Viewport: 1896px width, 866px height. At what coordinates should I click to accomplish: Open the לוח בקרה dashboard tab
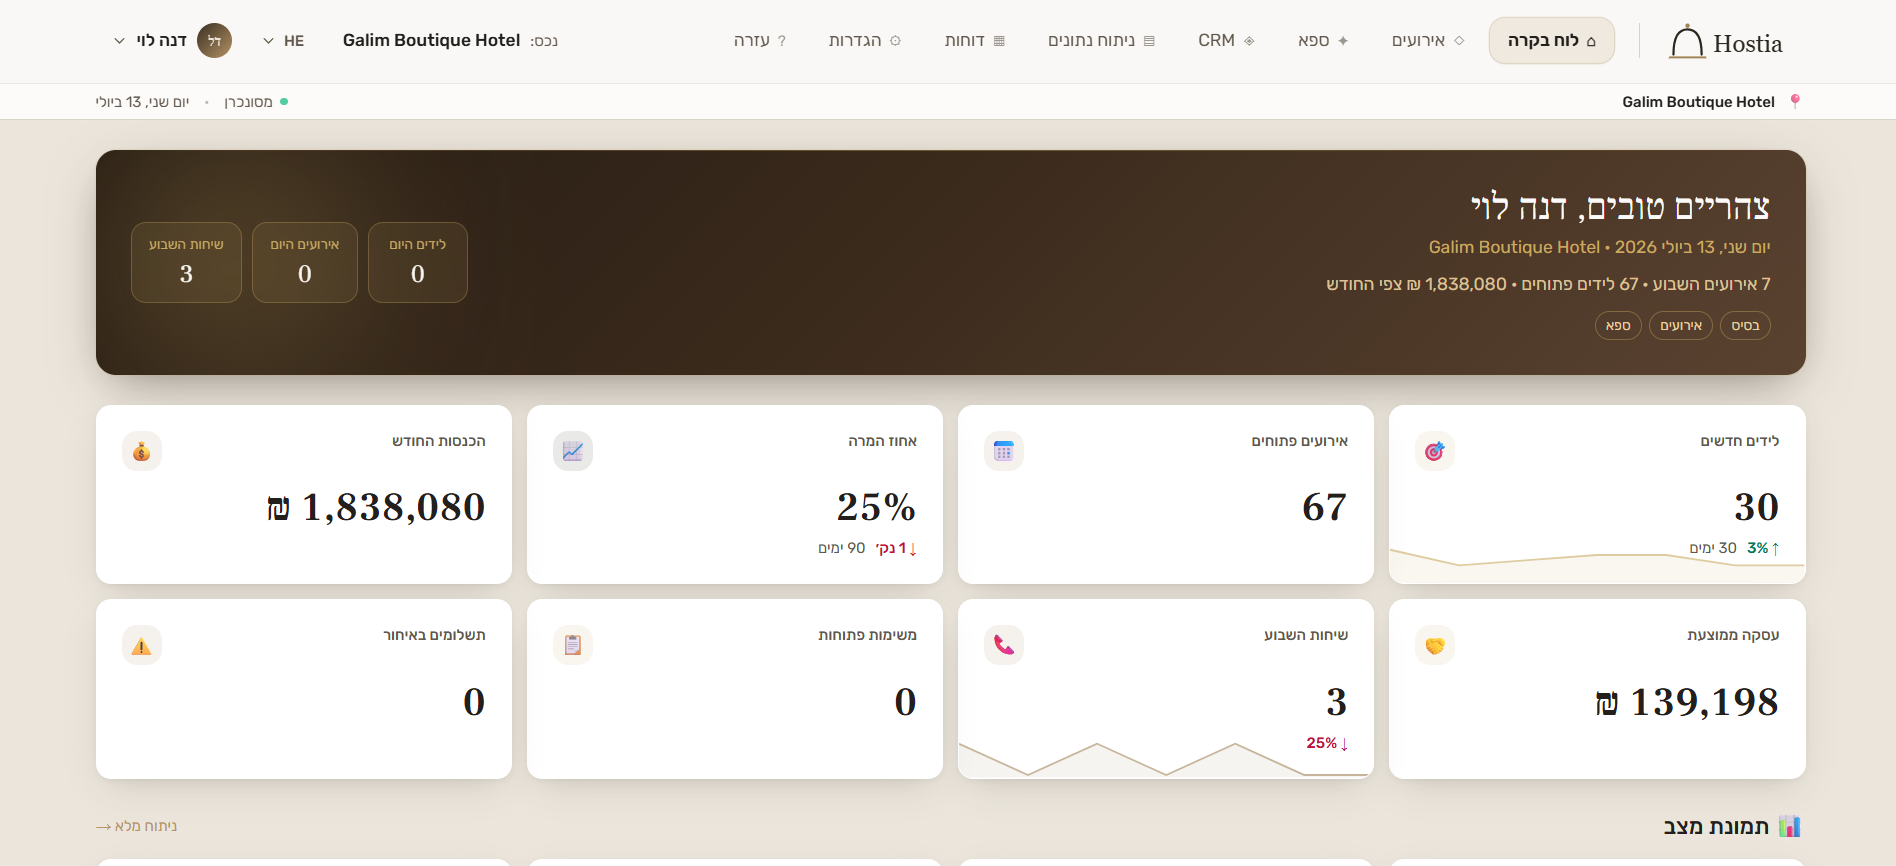(1551, 41)
